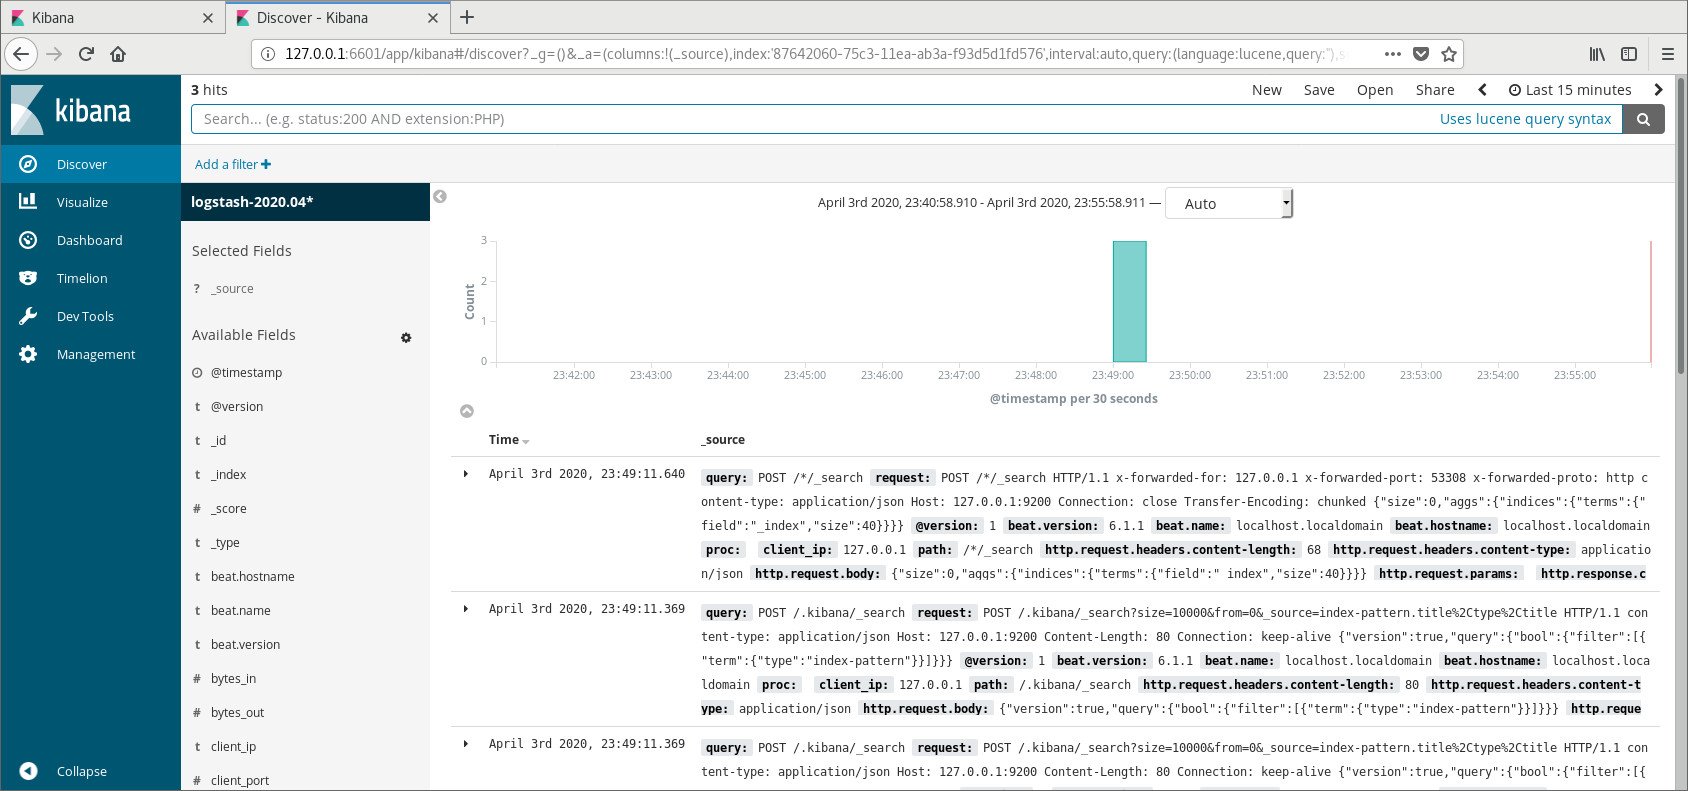Select the _type field
1688x791 pixels.
click(225, 543)
